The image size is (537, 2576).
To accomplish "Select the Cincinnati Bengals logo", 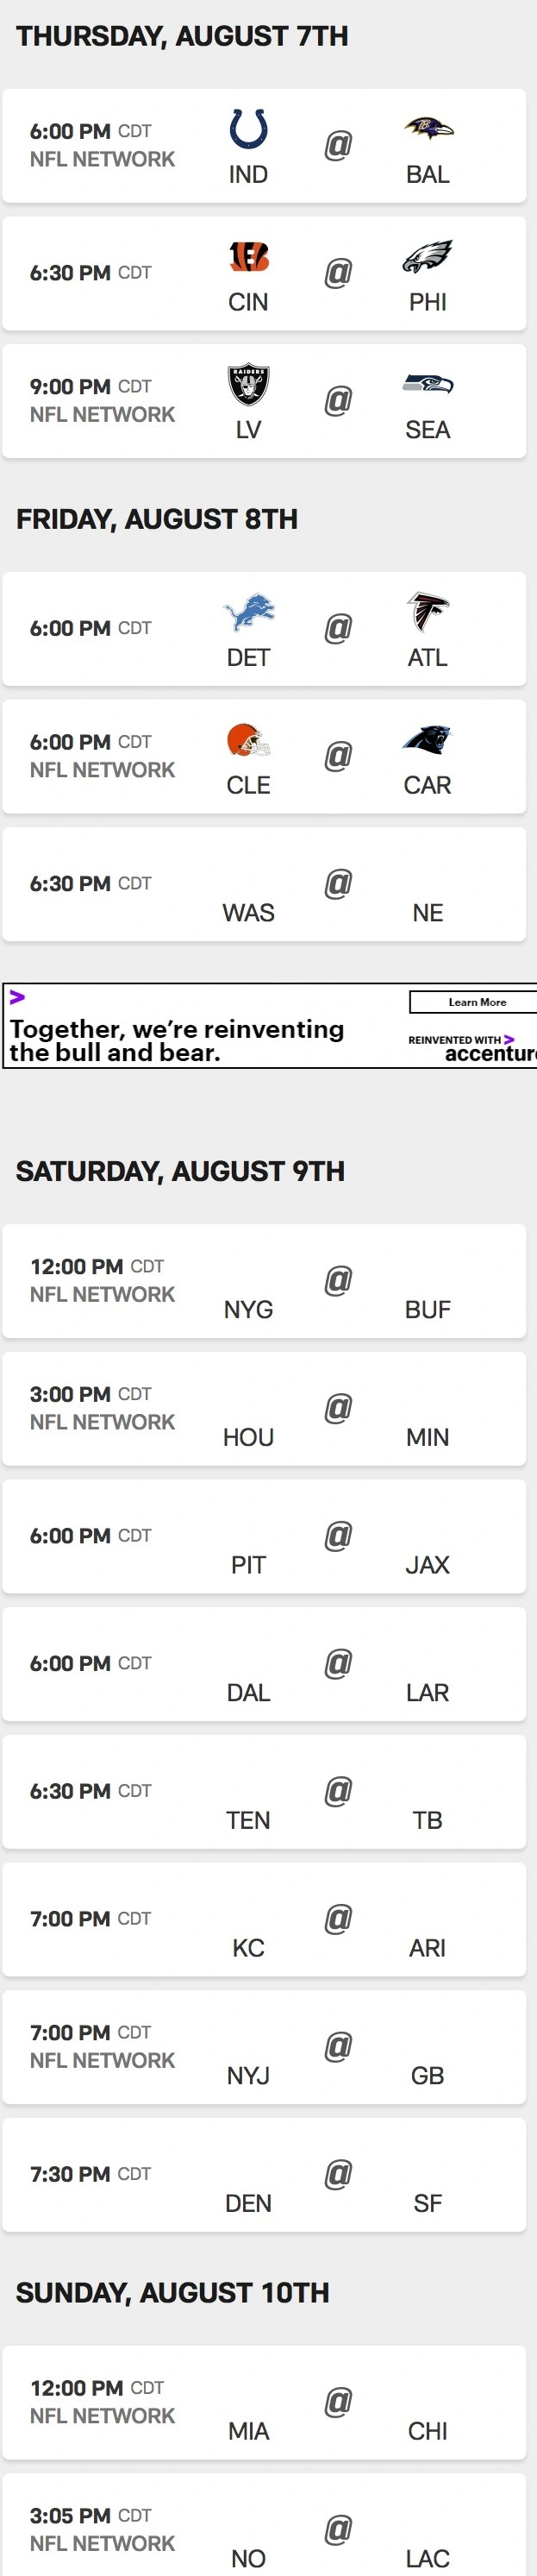I will point(248,258).
